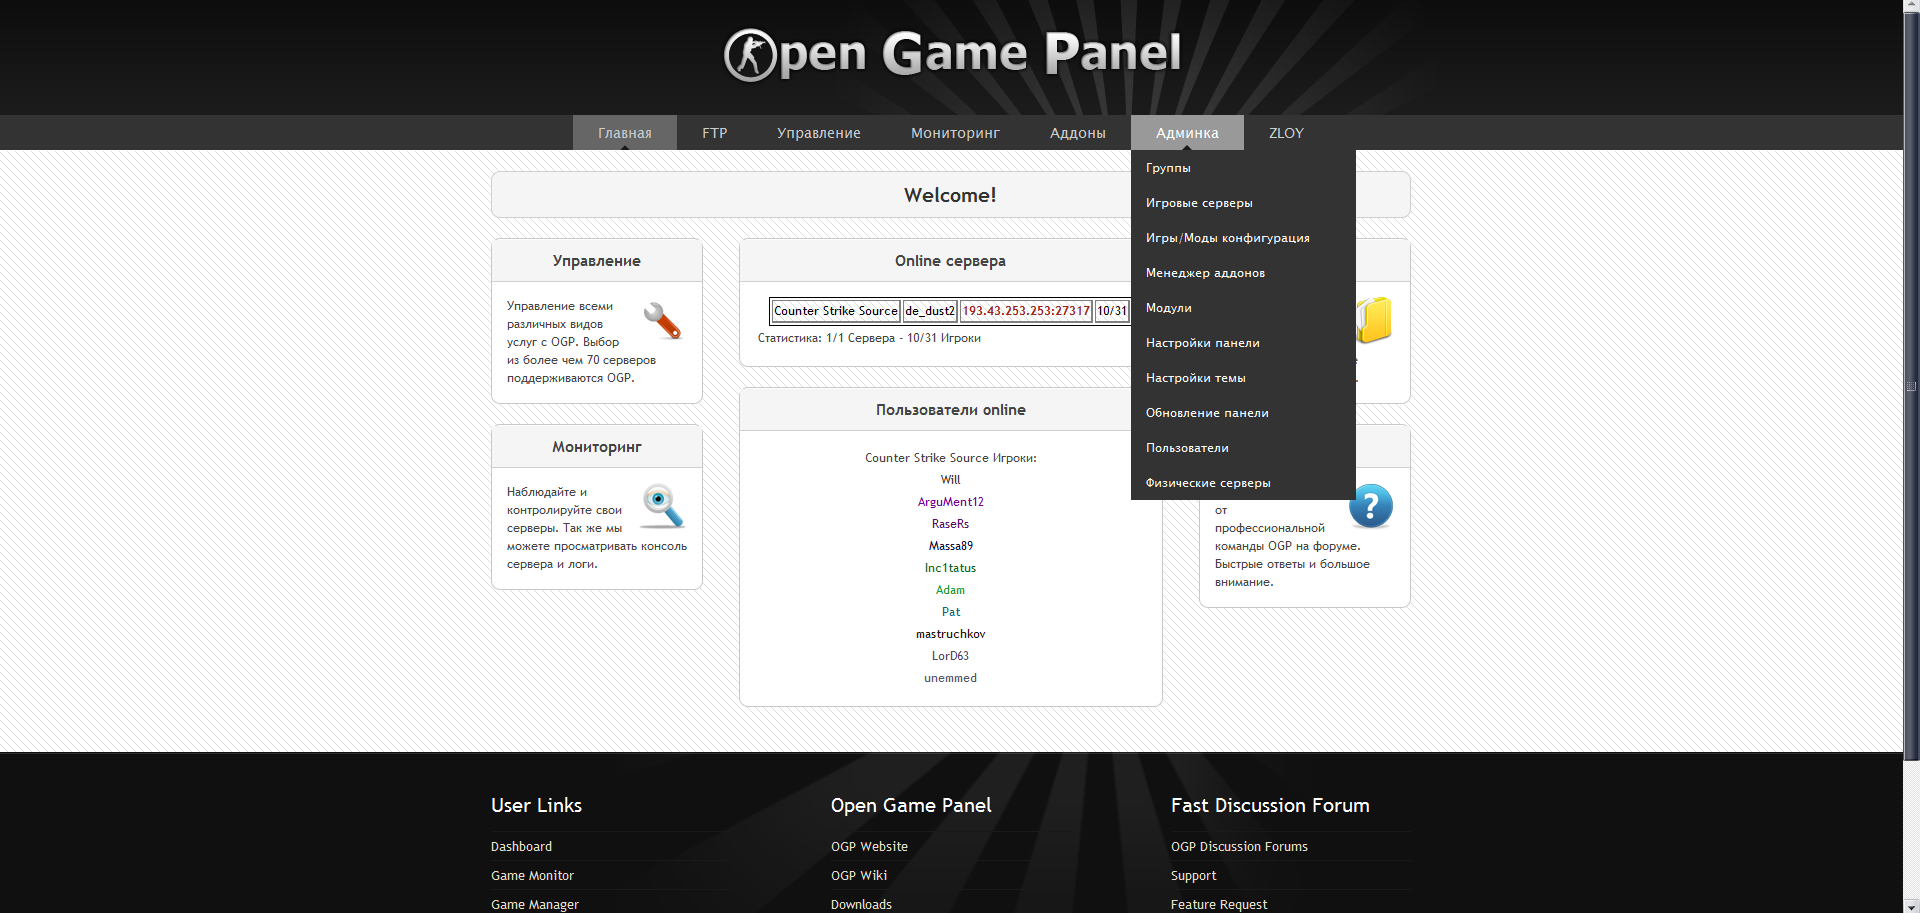Click player name Adam
This screenshot has height=913, width=1920.
950,590
